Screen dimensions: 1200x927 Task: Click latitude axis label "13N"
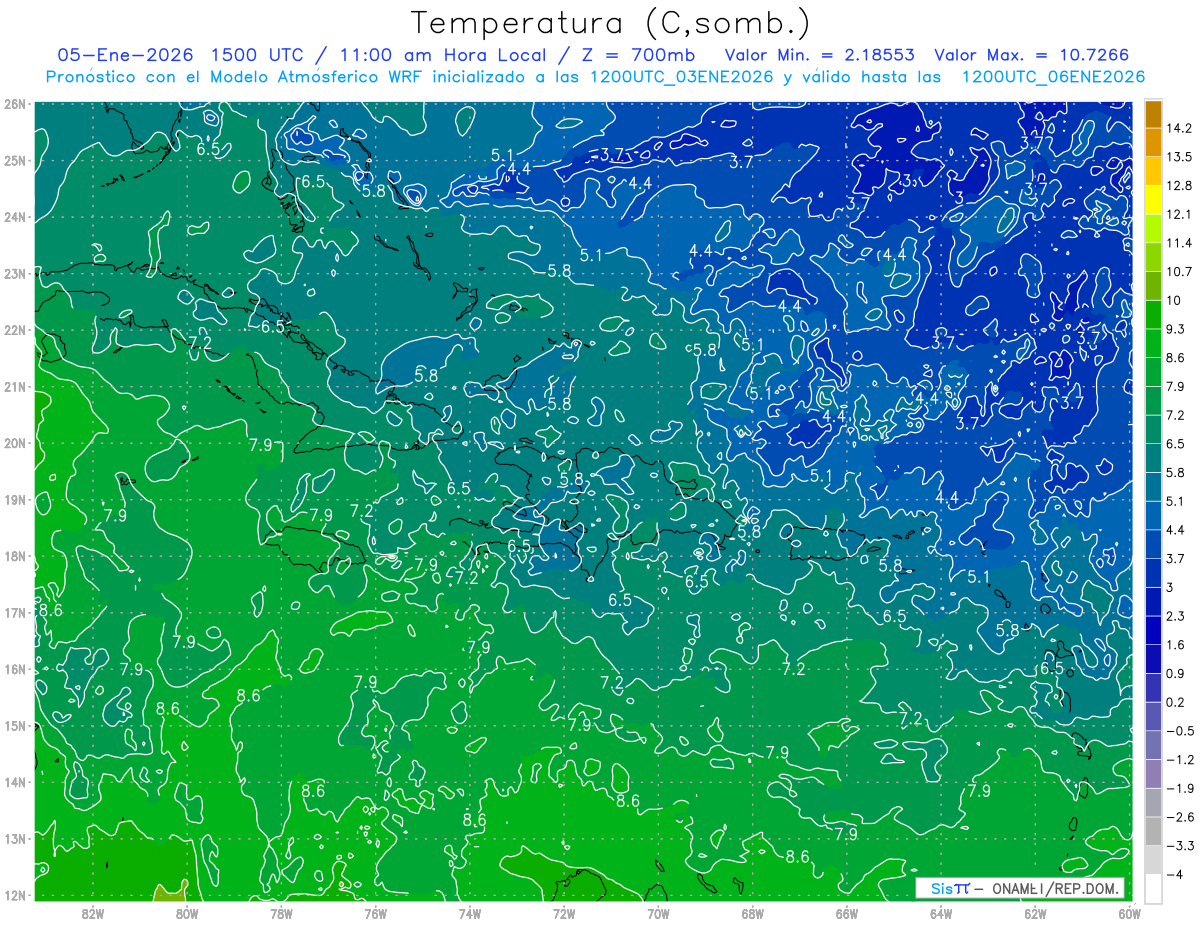click(15, 838)
